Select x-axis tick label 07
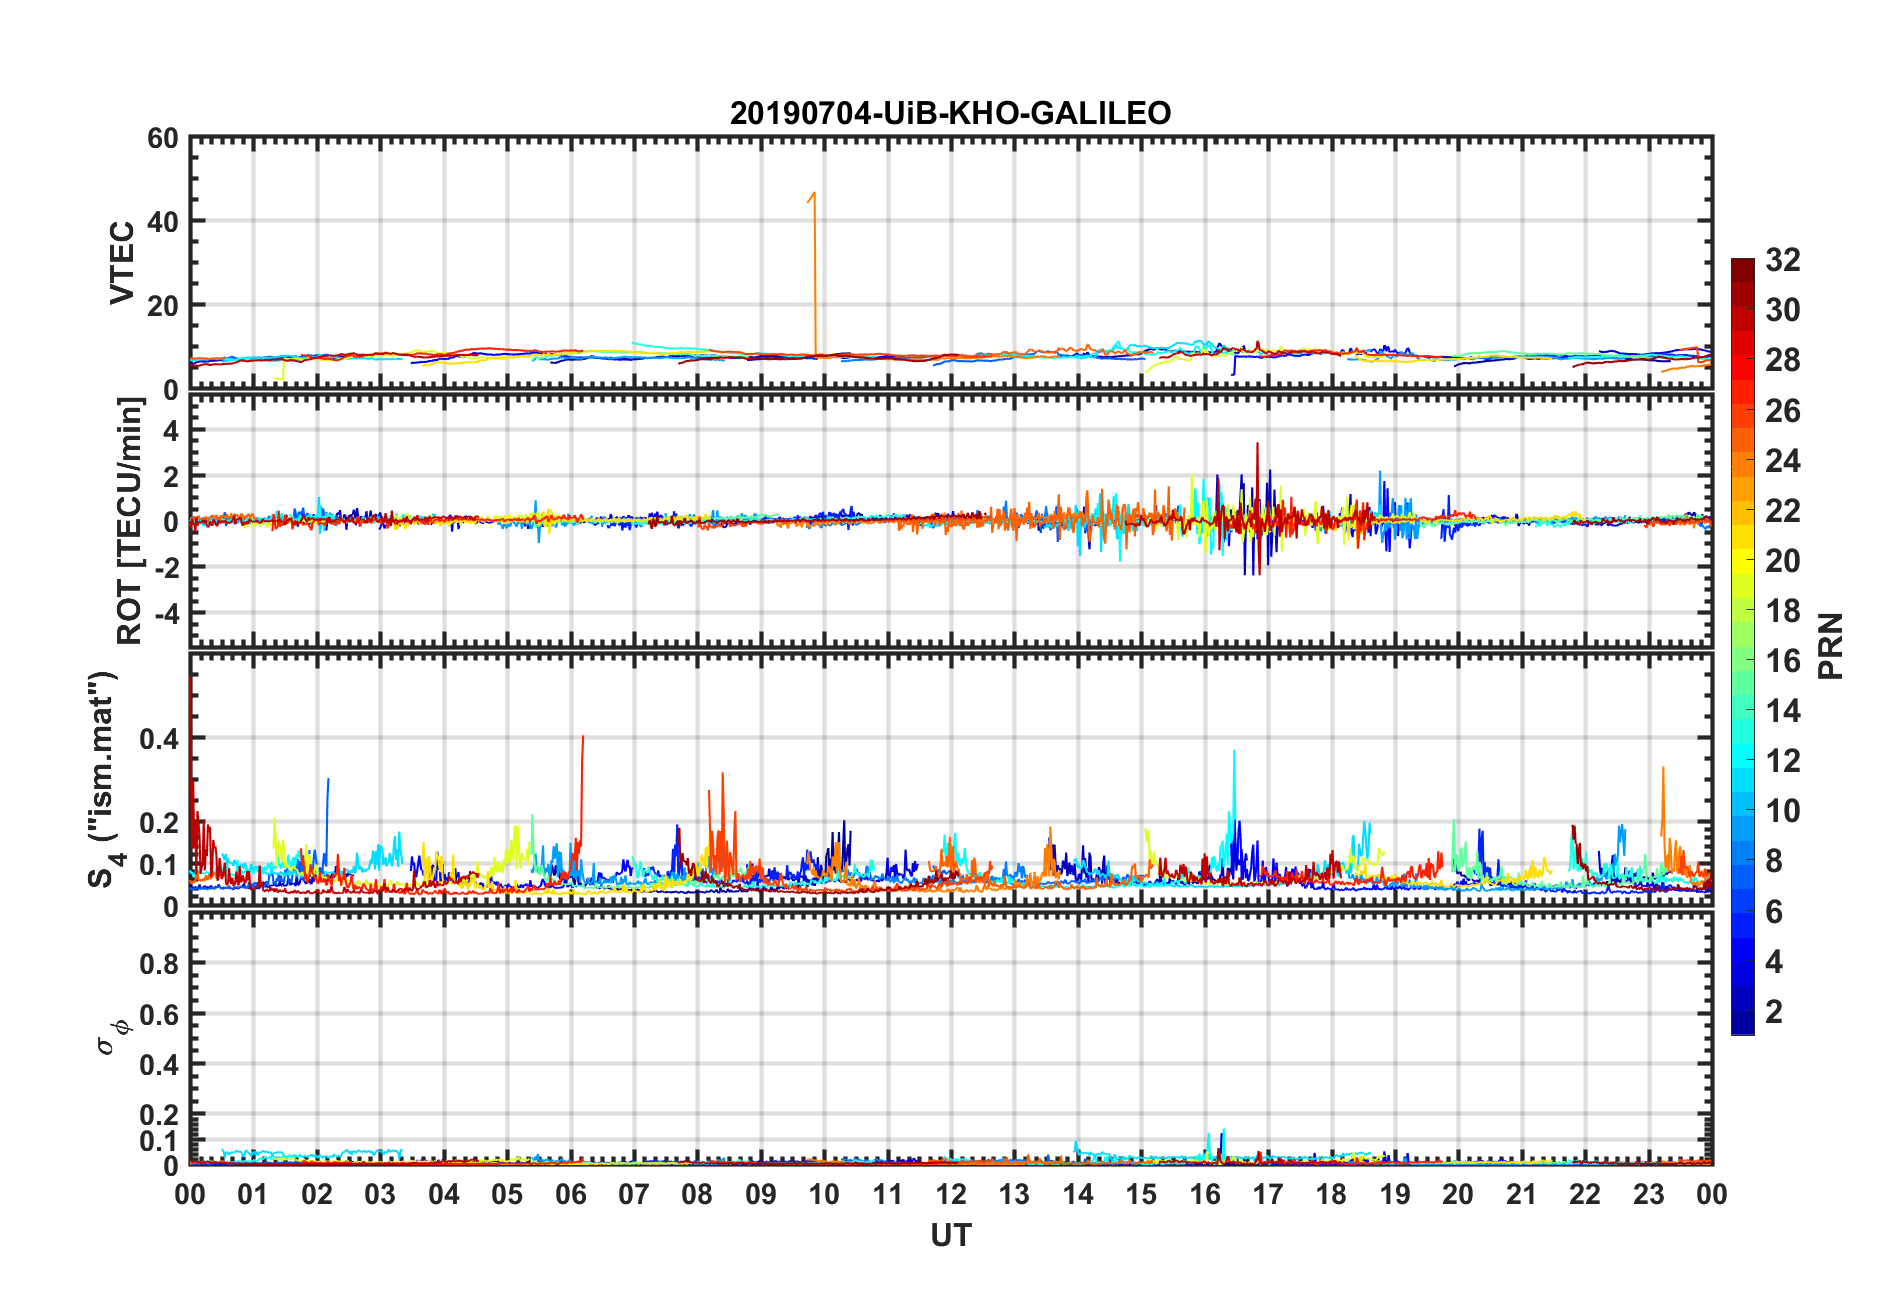This screenshot has width=1902, height=1292. click(x=634, y=1194)
